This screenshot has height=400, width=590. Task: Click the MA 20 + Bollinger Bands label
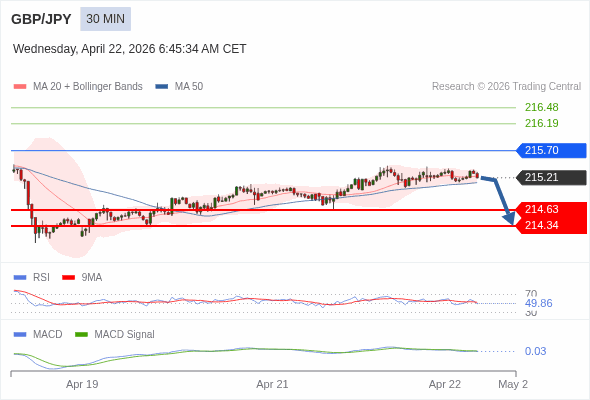point(88,87)
